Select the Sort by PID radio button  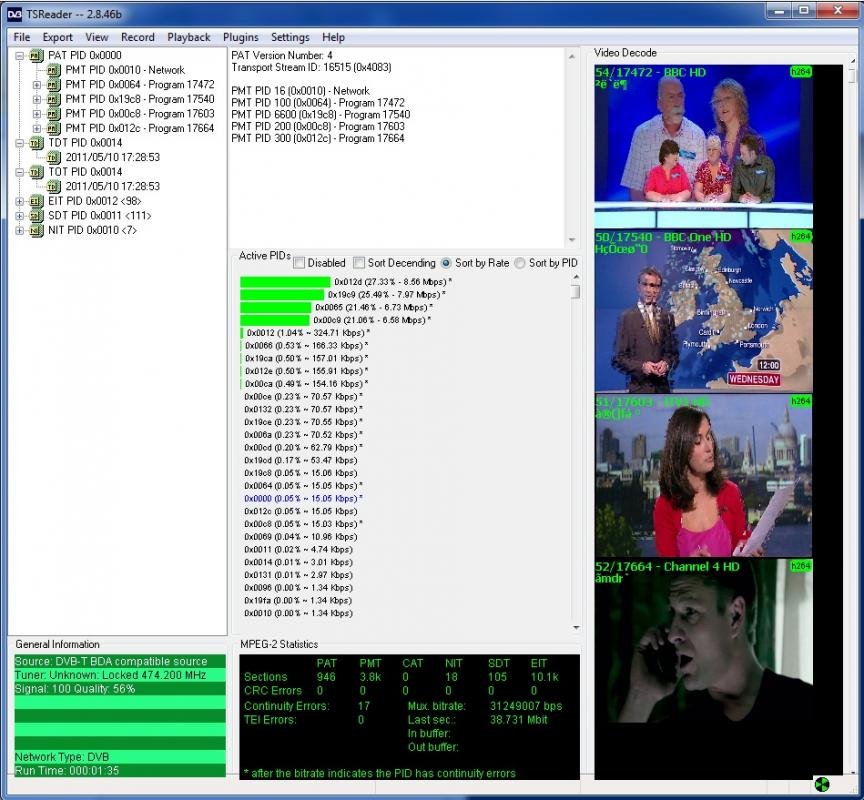(520, 263)
